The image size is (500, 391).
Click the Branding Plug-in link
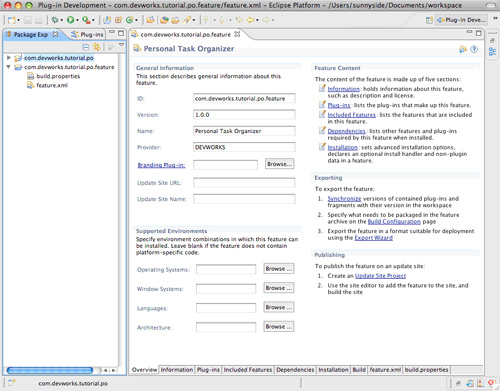[161, 165]
